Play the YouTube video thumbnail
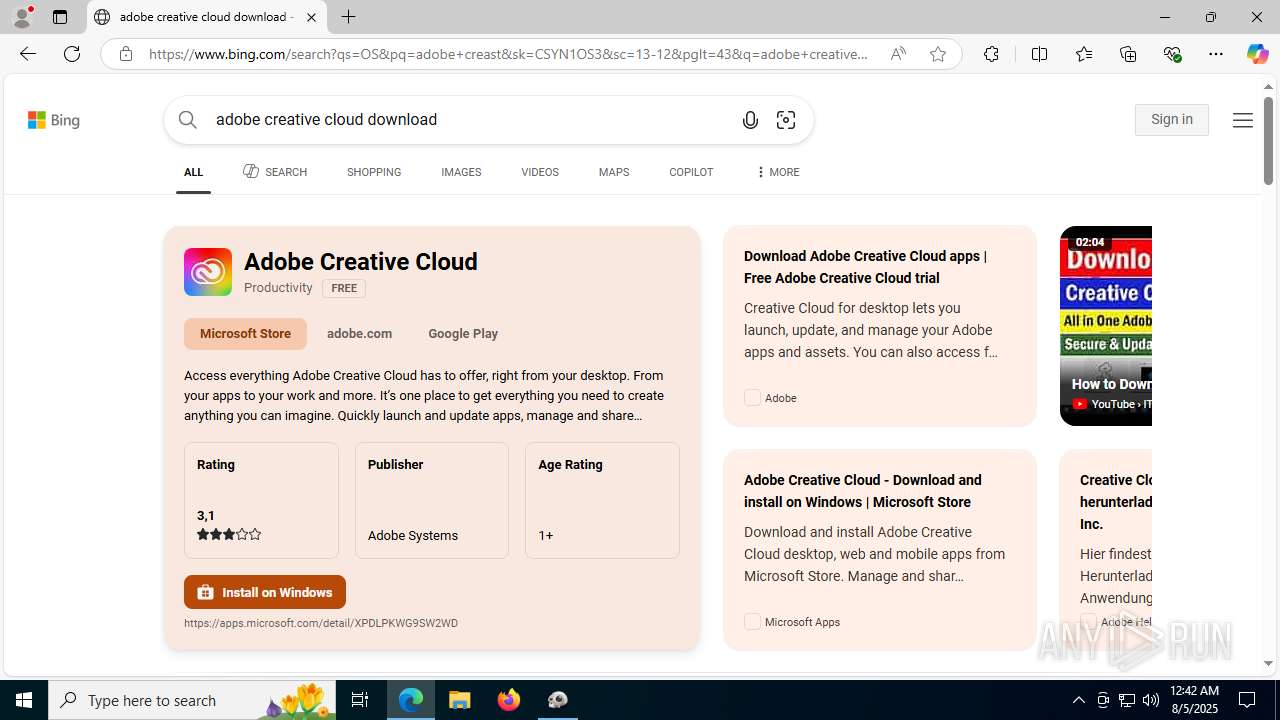The height and width of the screenshot is (720, 1280). click(1105, 325)
